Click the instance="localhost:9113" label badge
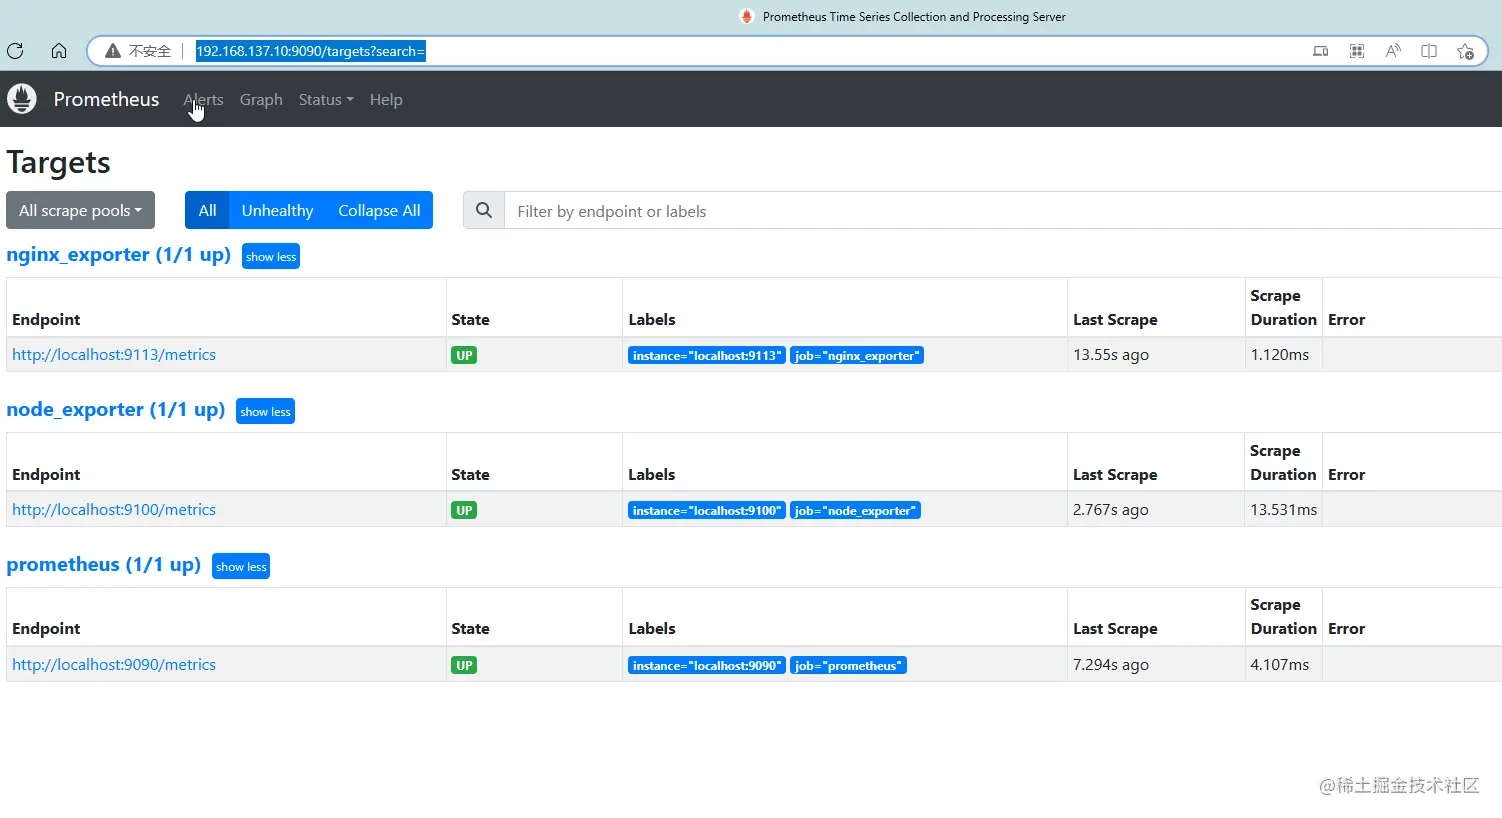The width and height of the screenshot is (1502, 818). (x=707, y=355)
